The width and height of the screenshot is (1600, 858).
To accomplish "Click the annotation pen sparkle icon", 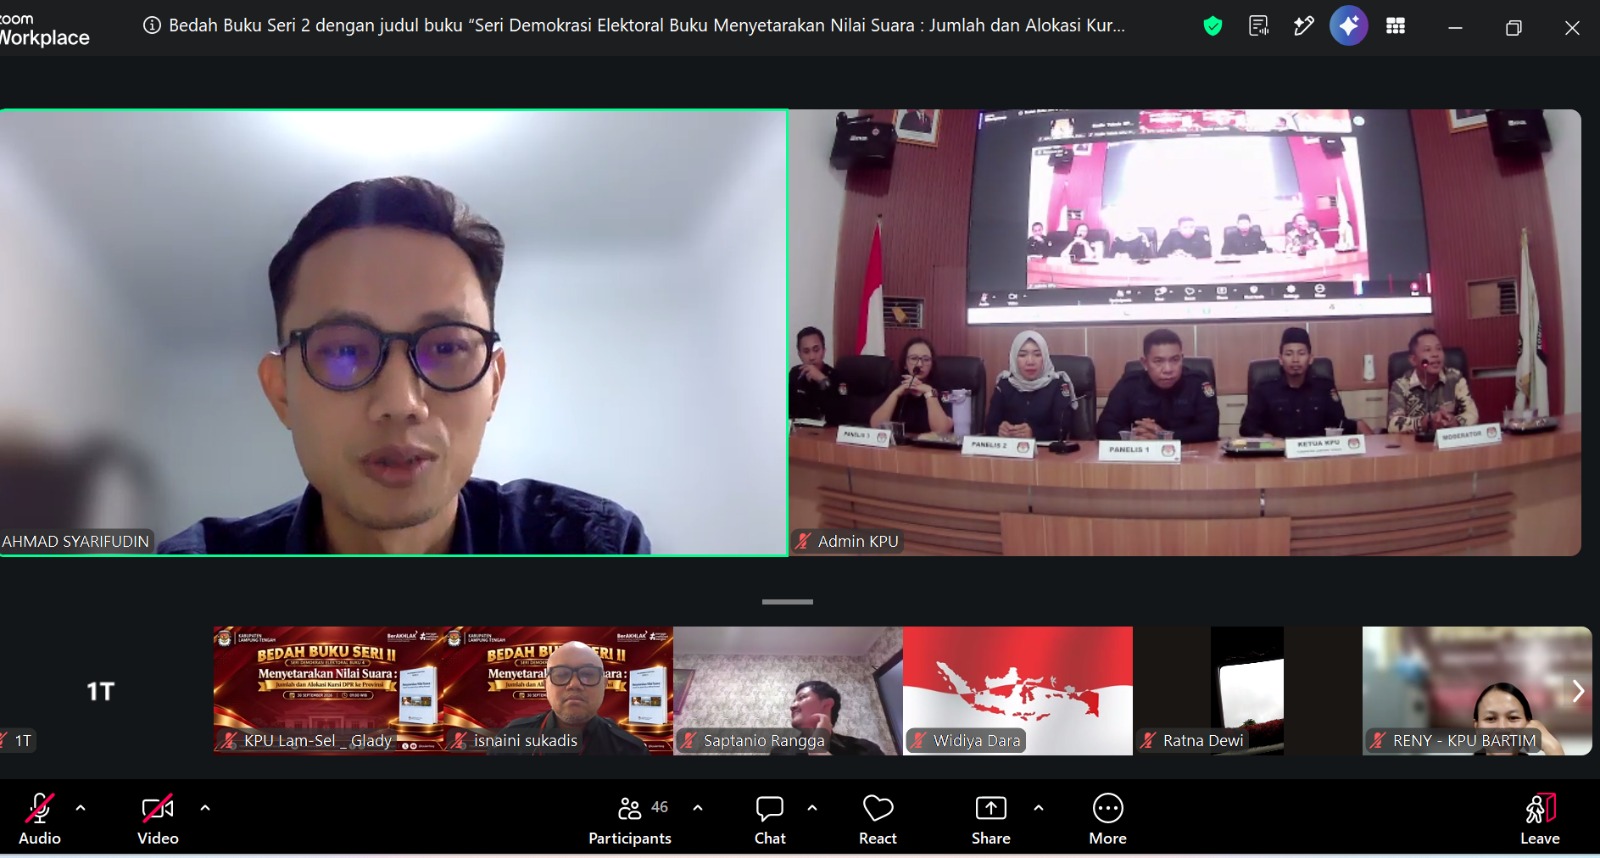I will 1303,26.
